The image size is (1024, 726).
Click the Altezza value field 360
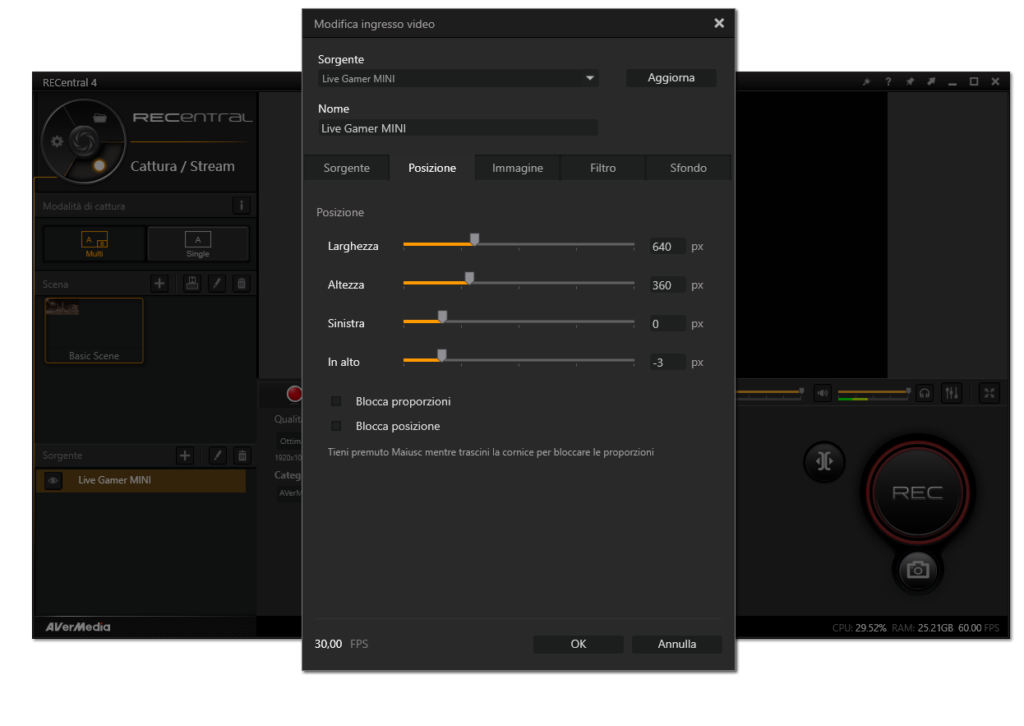[667, 285]
